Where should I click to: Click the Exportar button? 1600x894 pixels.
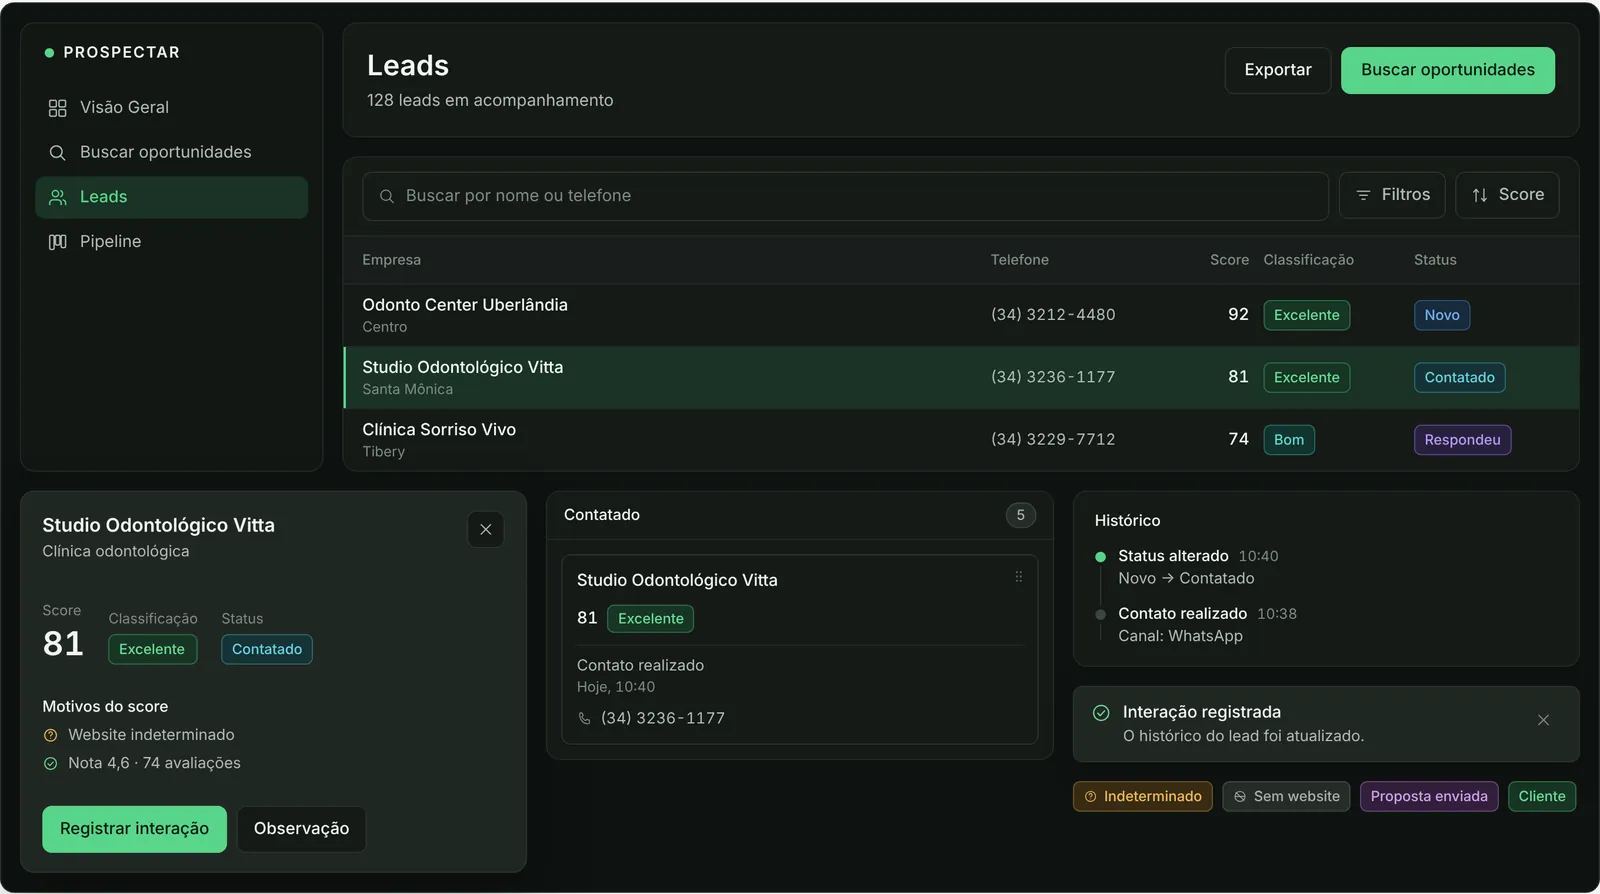tap(1278, 70)
